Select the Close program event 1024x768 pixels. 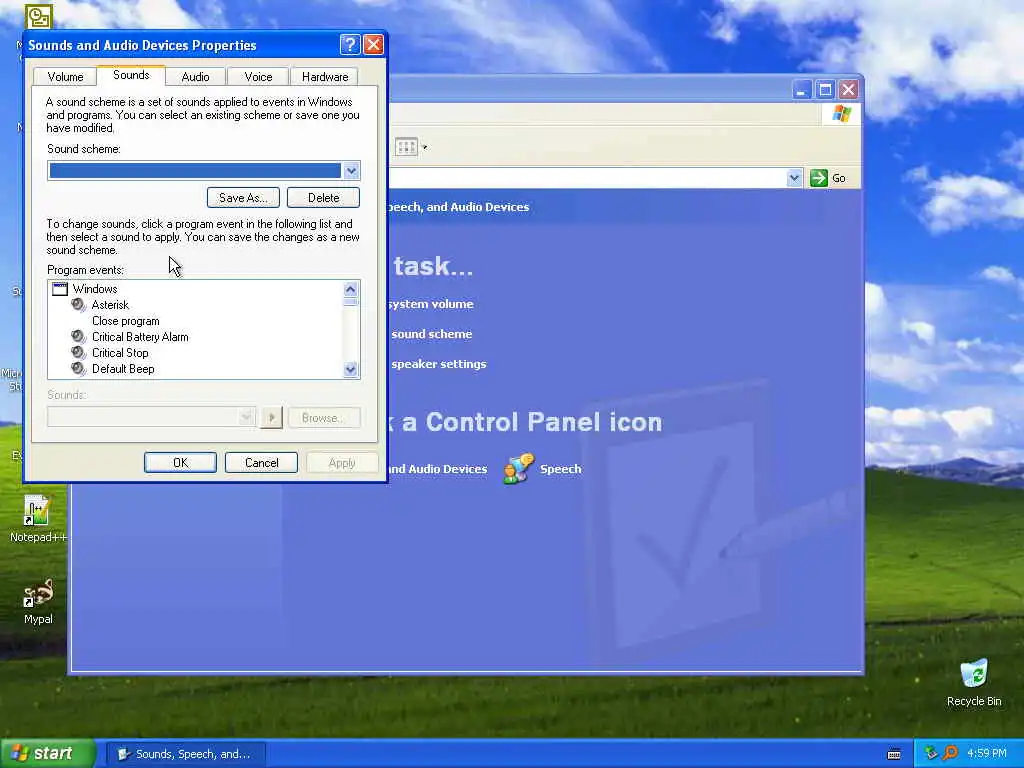pos(125,321)
